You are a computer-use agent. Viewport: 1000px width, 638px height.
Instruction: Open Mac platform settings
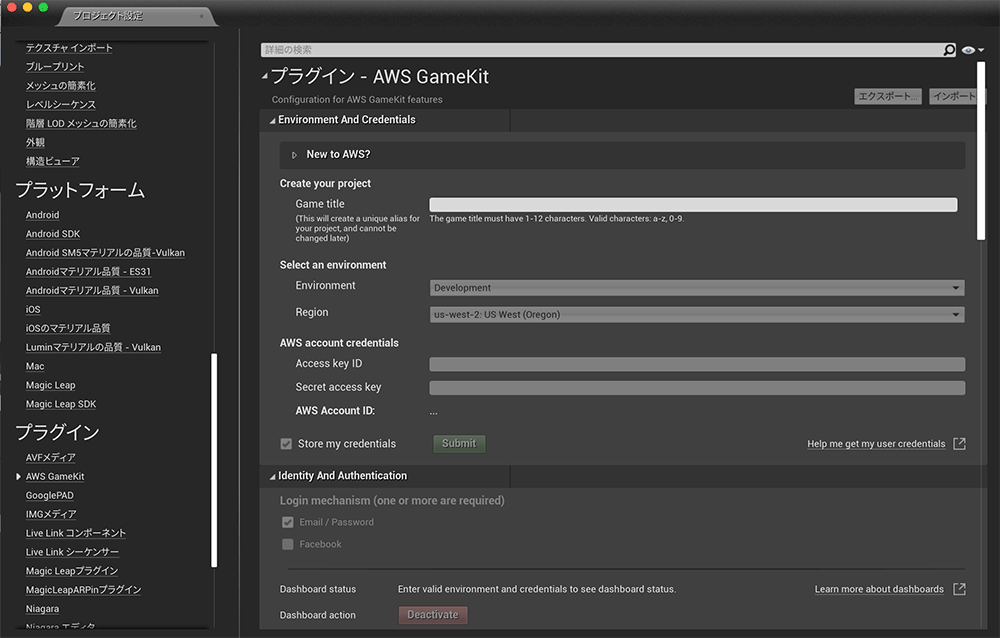[x=35, y=366]
